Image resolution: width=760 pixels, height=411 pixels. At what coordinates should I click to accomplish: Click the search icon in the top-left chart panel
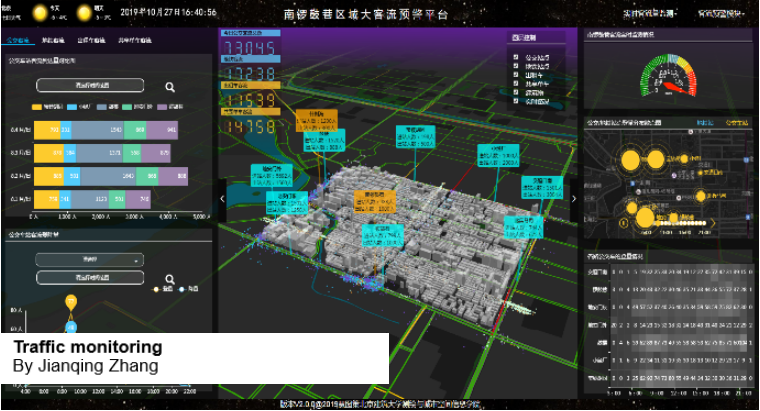(x=171, y=87)
